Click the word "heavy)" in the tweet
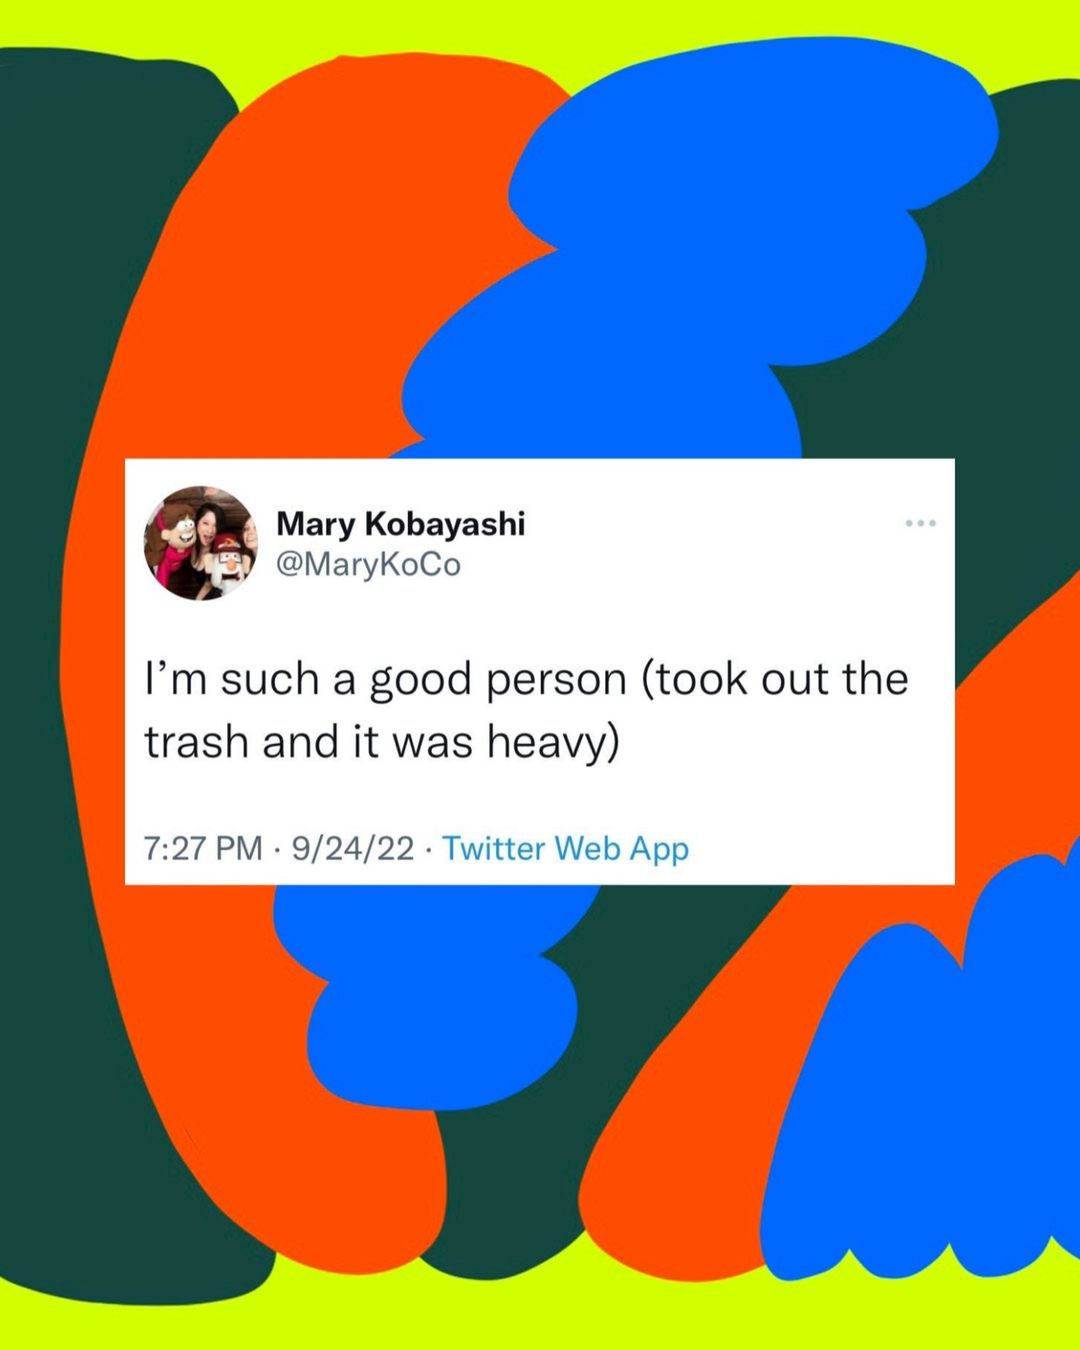The image size is (1080, 1350). pyautogui.click(x=553, y=743)
